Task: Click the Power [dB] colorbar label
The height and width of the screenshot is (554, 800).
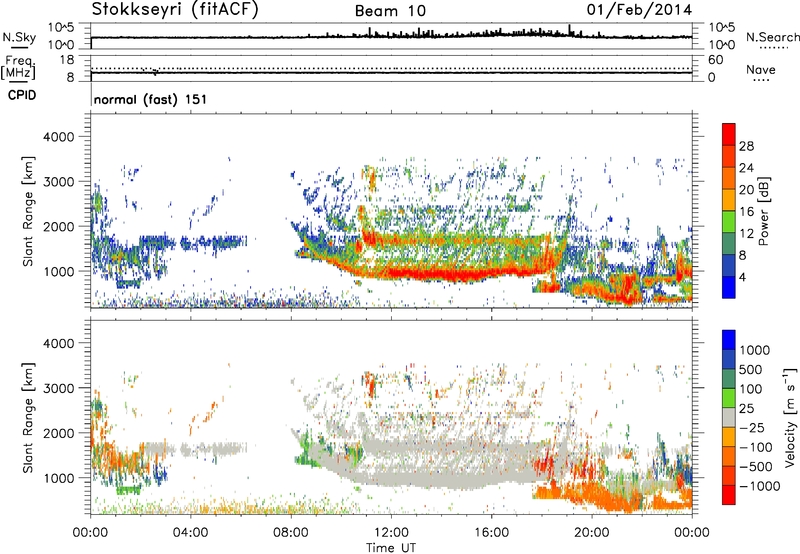Action: 763,211
